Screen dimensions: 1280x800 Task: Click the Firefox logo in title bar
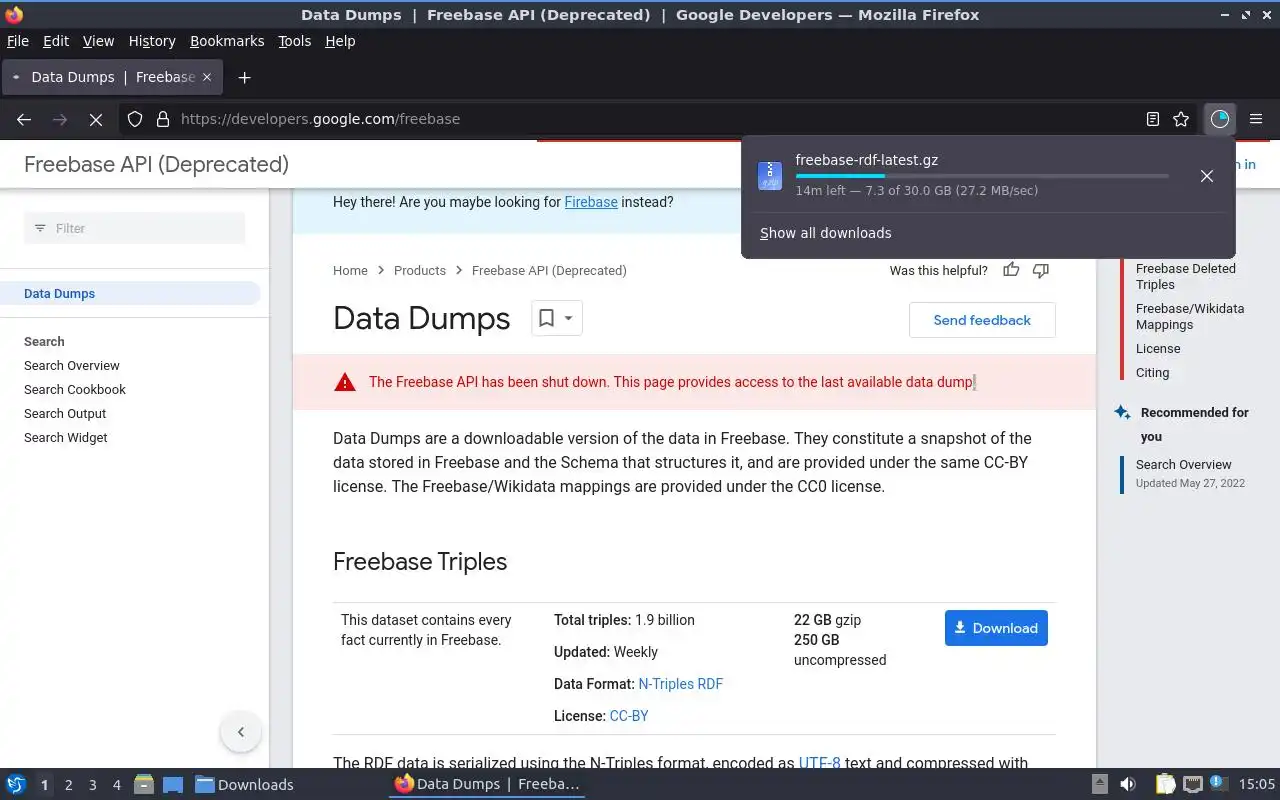pos(14,14)
